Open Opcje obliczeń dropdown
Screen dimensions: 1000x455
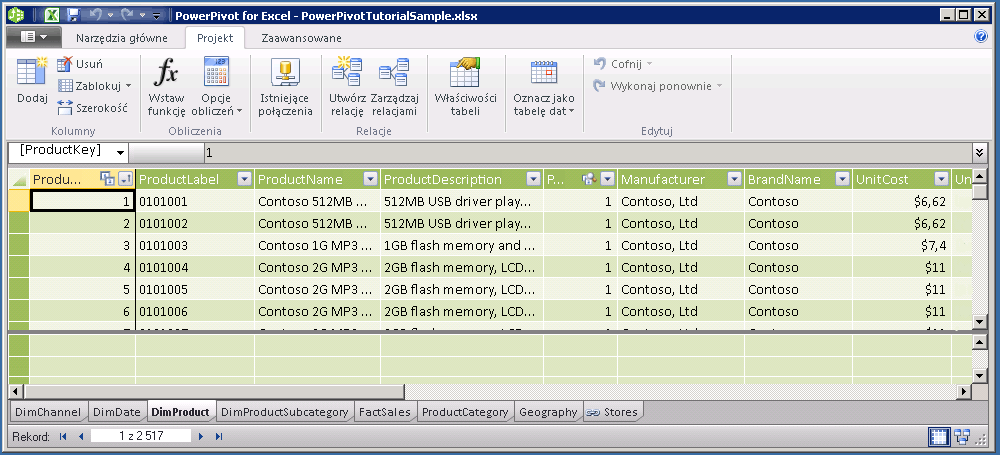point(217,88)
